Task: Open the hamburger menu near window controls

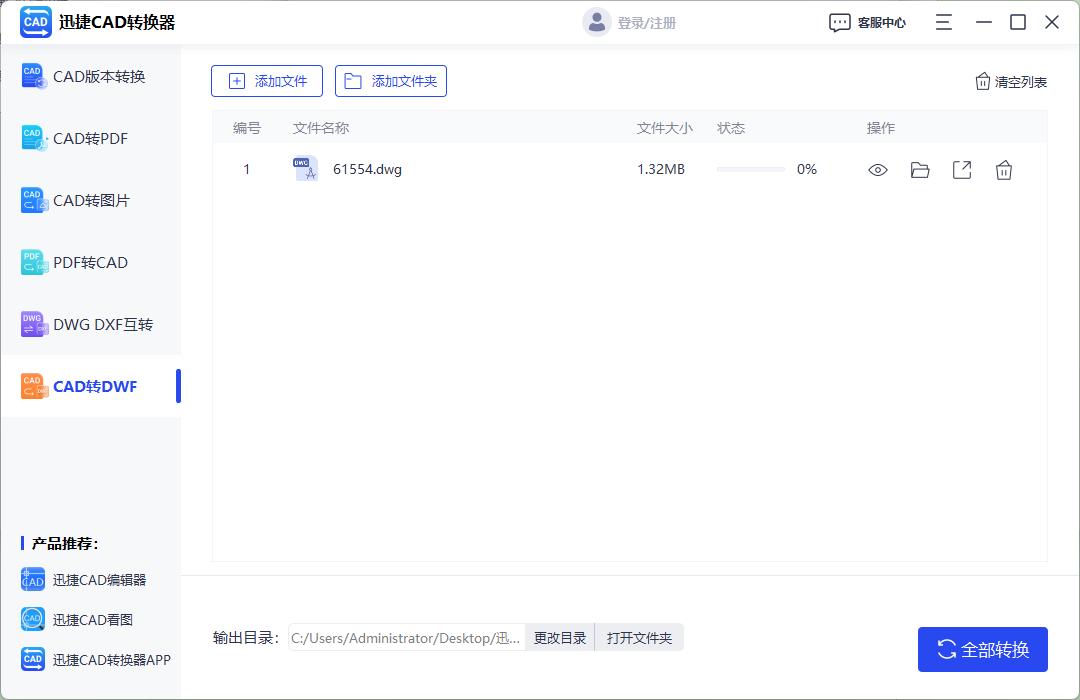Action: click(943, 21)
